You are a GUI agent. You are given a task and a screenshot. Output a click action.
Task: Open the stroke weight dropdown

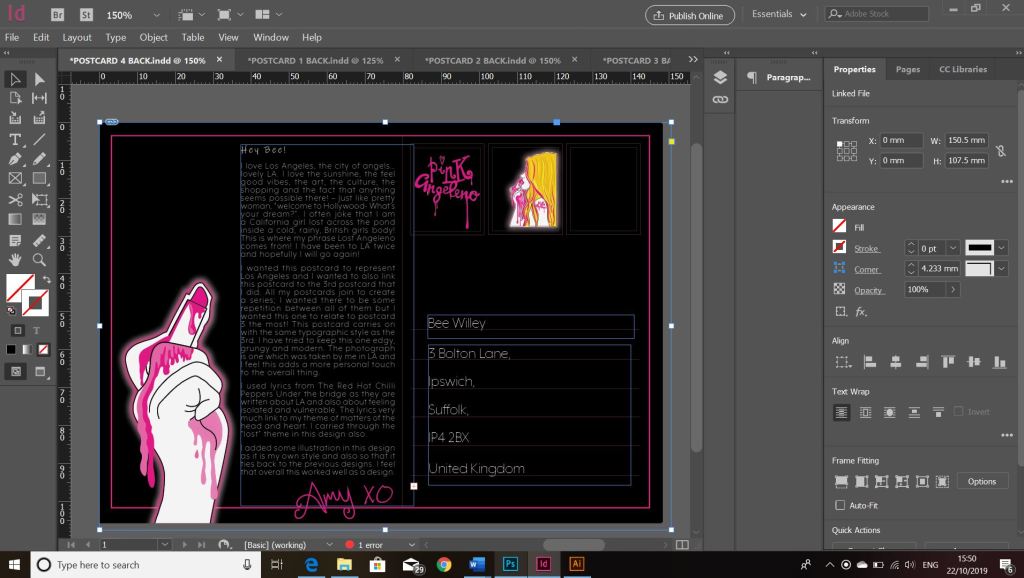952,248
